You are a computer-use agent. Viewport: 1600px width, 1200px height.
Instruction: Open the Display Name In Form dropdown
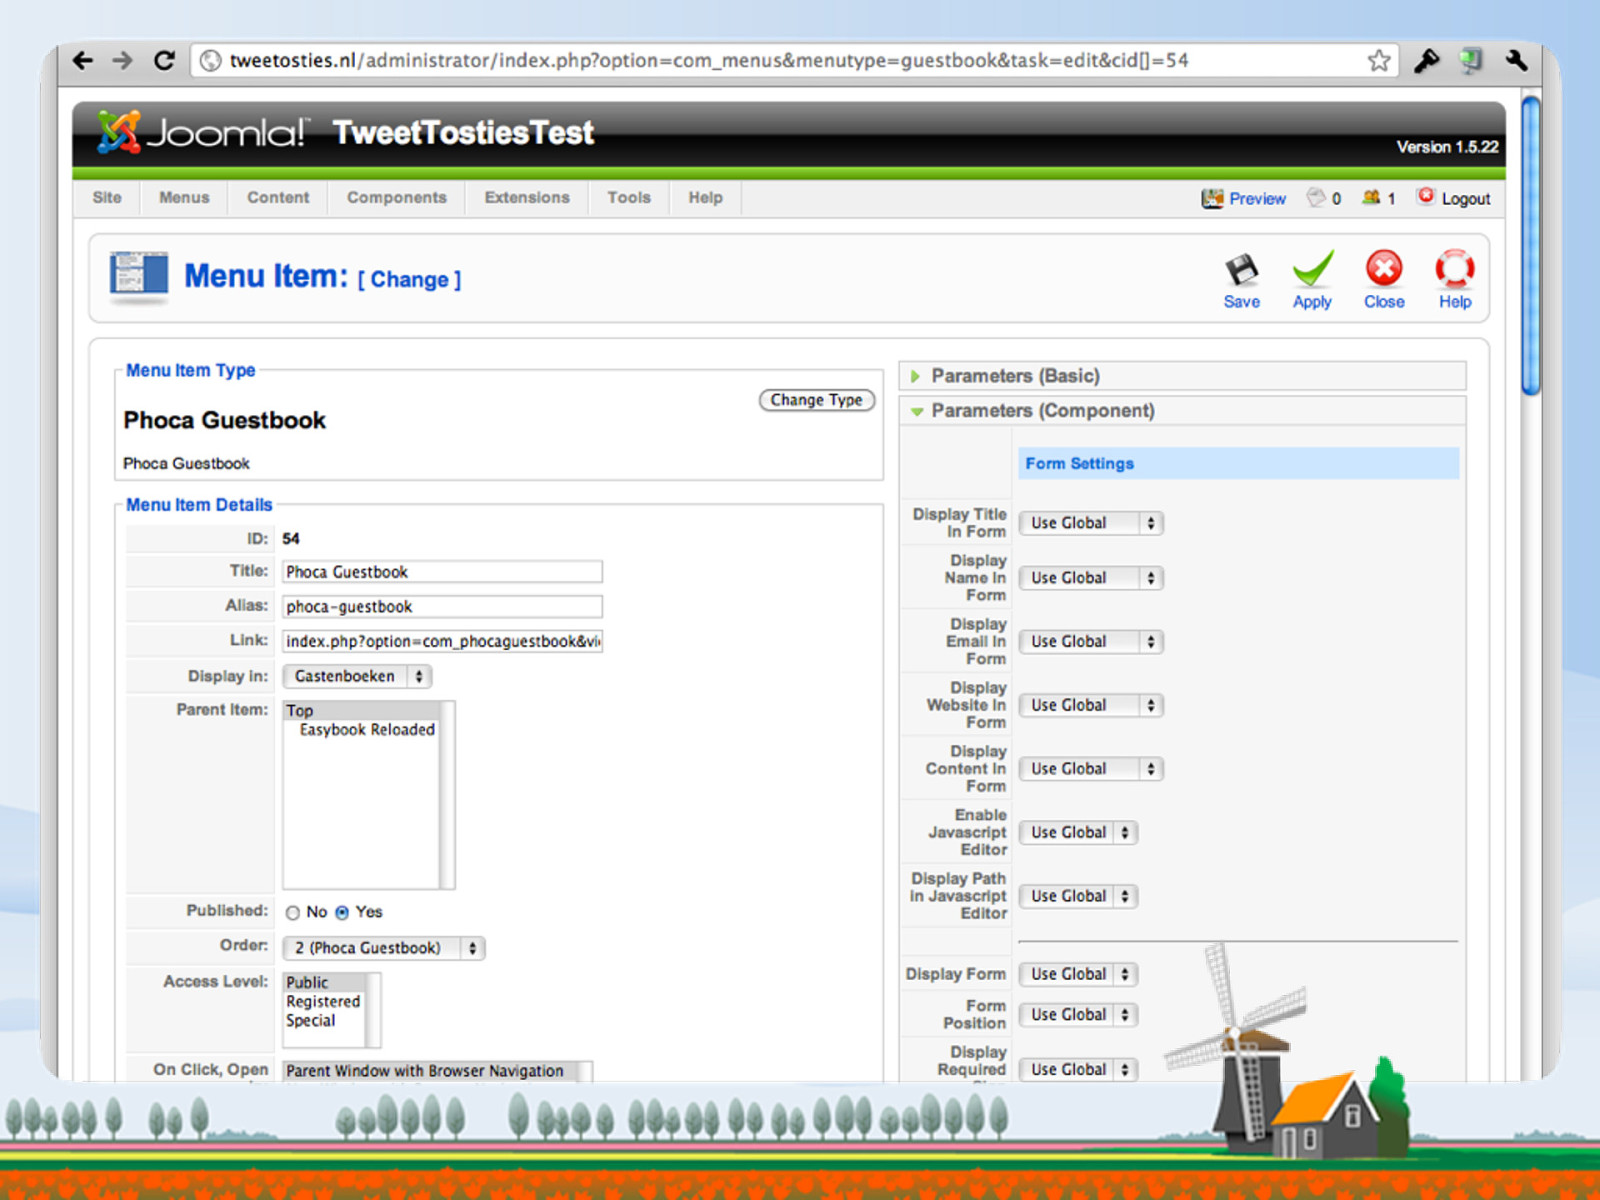pyautogui.click(x=1091, y=578)
